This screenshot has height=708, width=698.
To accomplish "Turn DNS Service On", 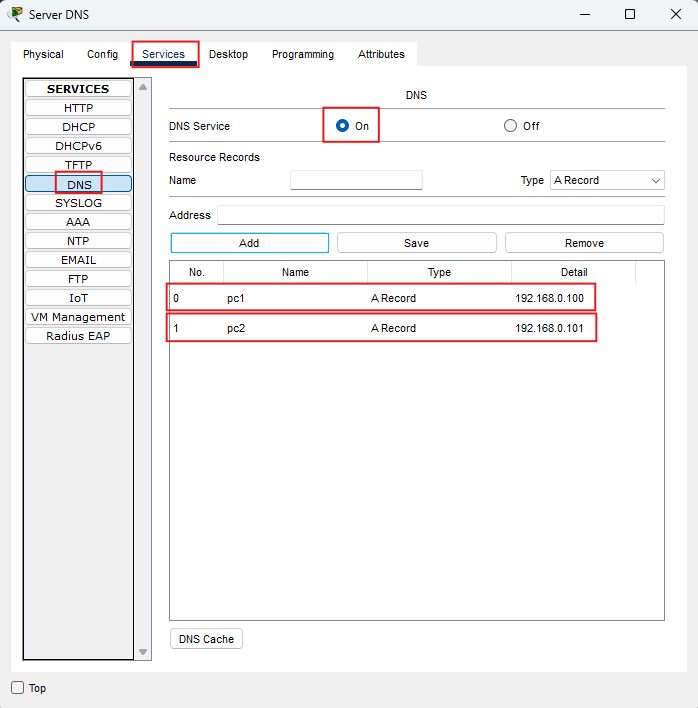I will 342,126.
